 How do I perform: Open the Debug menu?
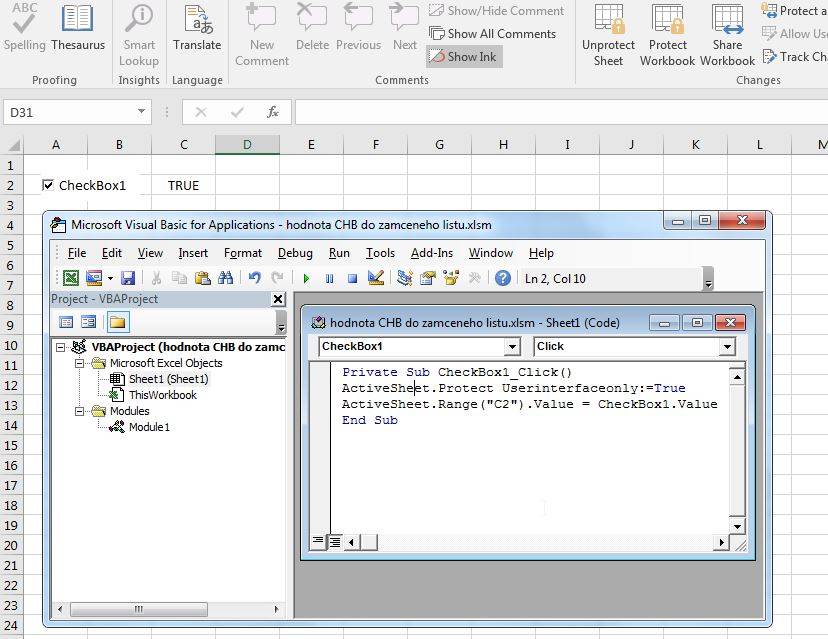(295, 253)
